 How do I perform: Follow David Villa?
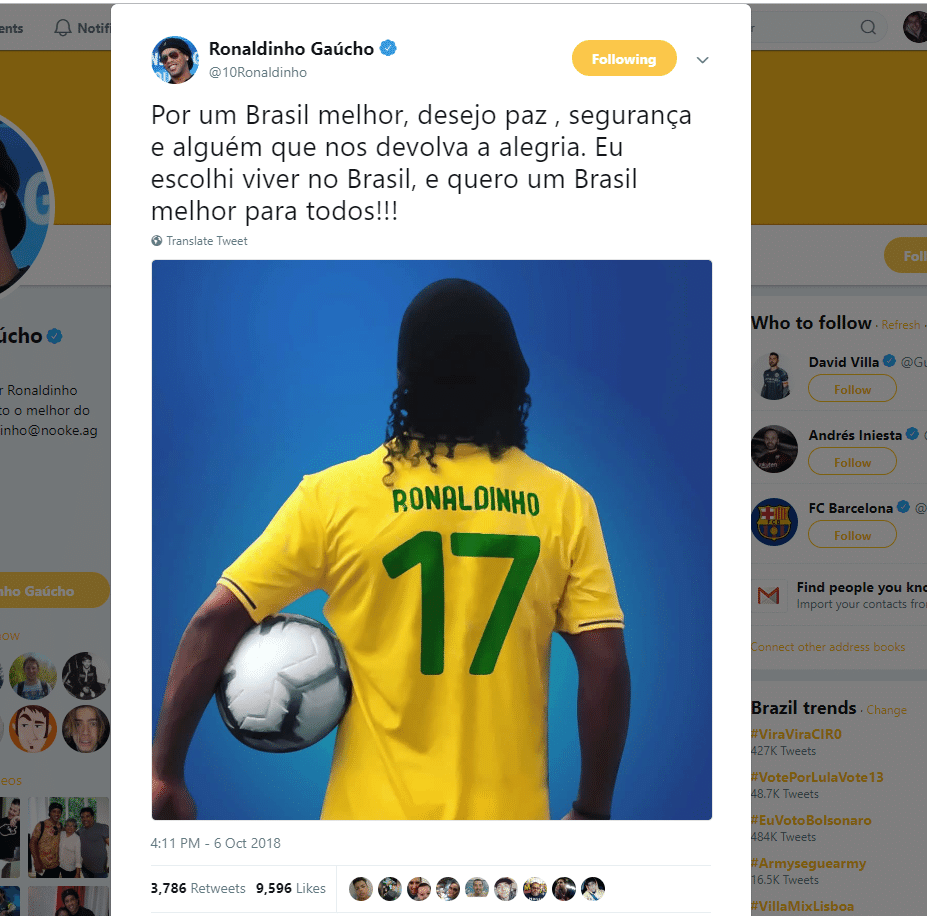pos(852,389)
